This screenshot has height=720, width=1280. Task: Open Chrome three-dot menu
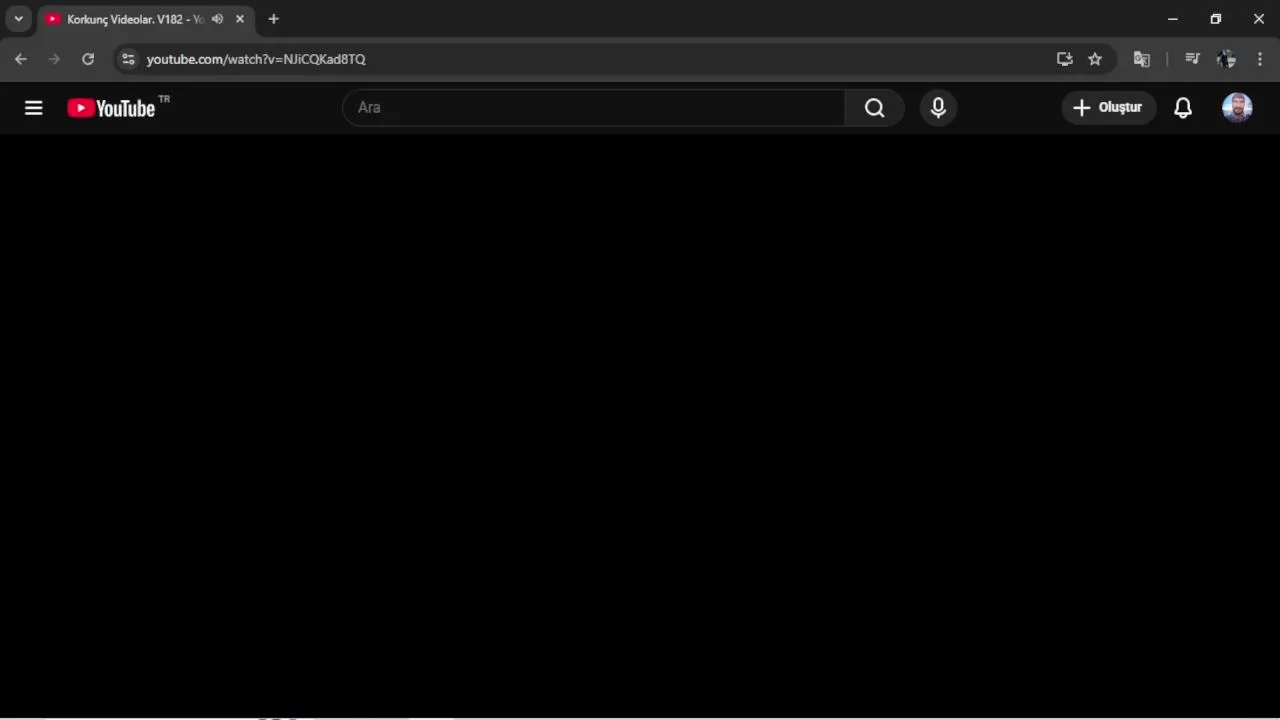pos(1260,59)
